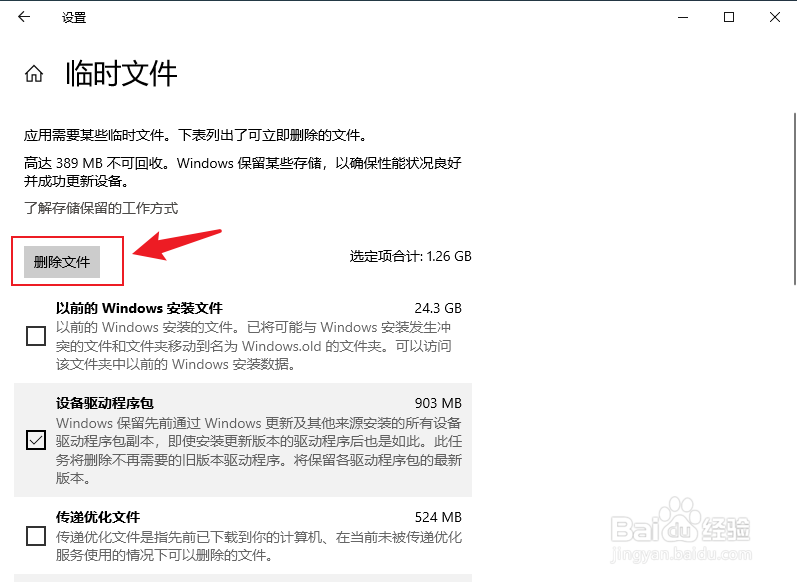The image size is (797, 582).
Task: Open Settings home with the house icon
Action: tap(34, 74)
